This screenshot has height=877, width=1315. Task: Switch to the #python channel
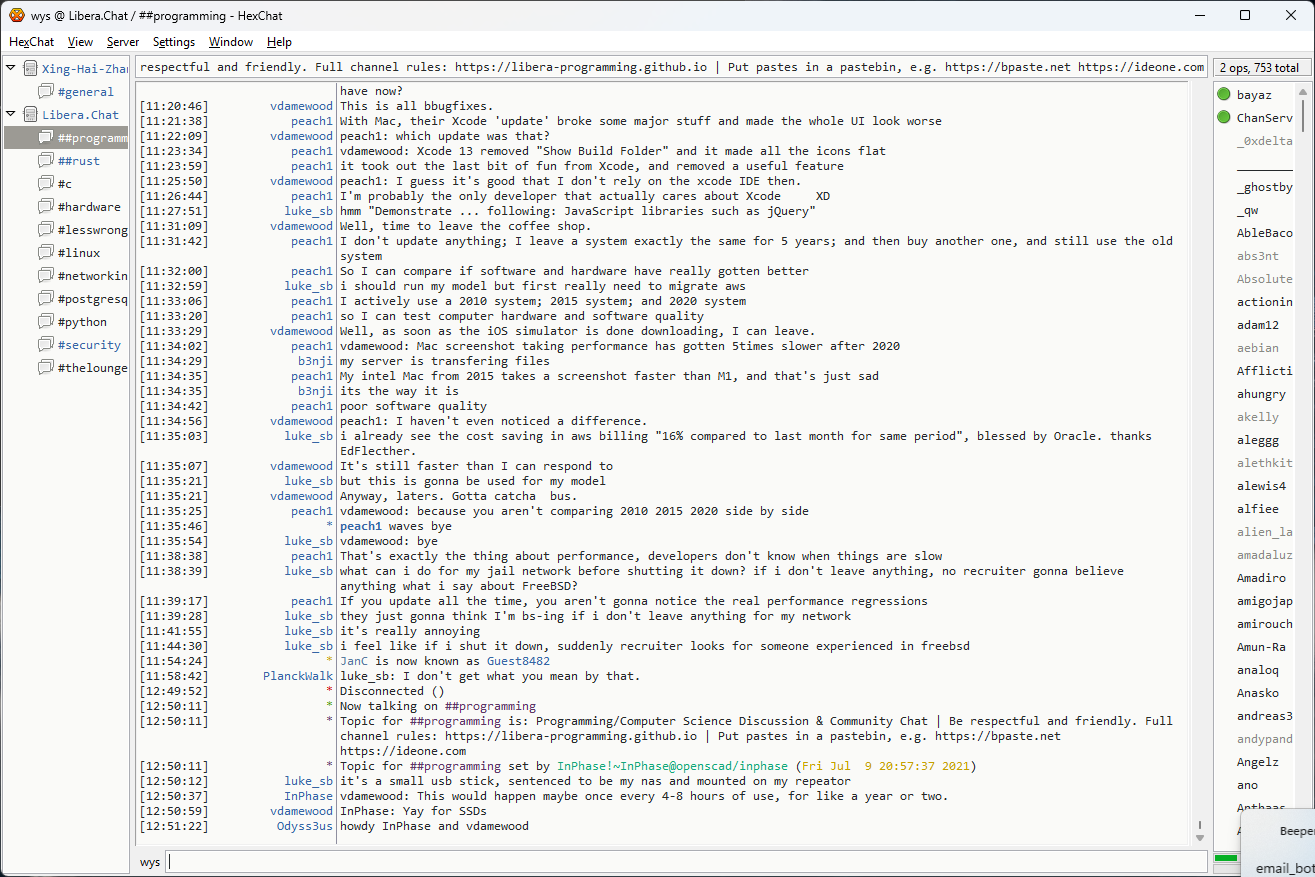point(82,322)
